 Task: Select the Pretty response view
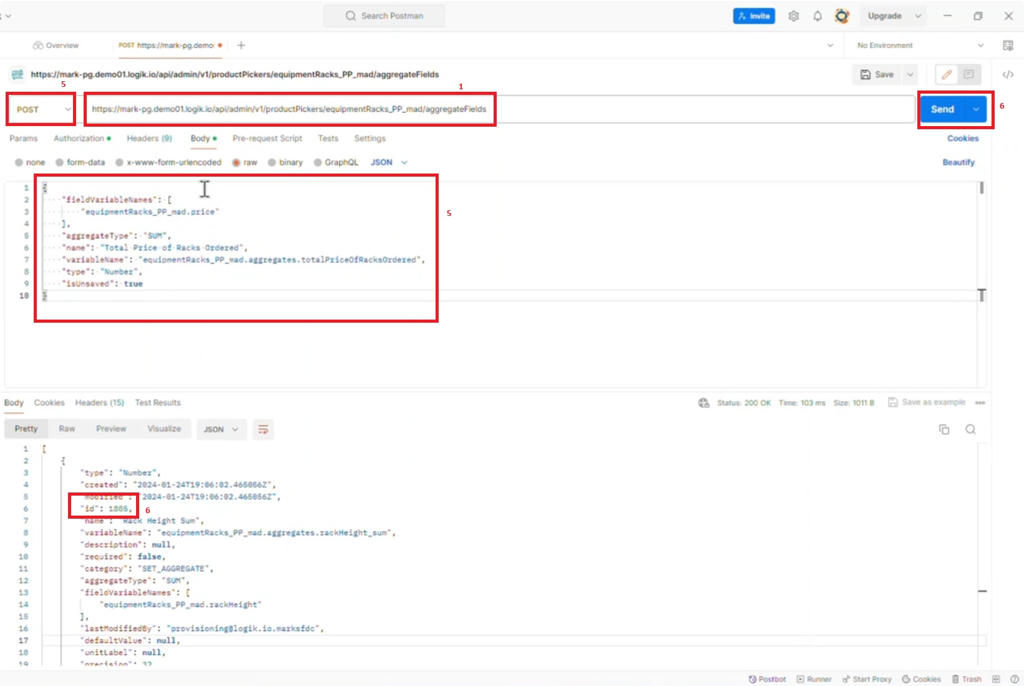(26, 429)
